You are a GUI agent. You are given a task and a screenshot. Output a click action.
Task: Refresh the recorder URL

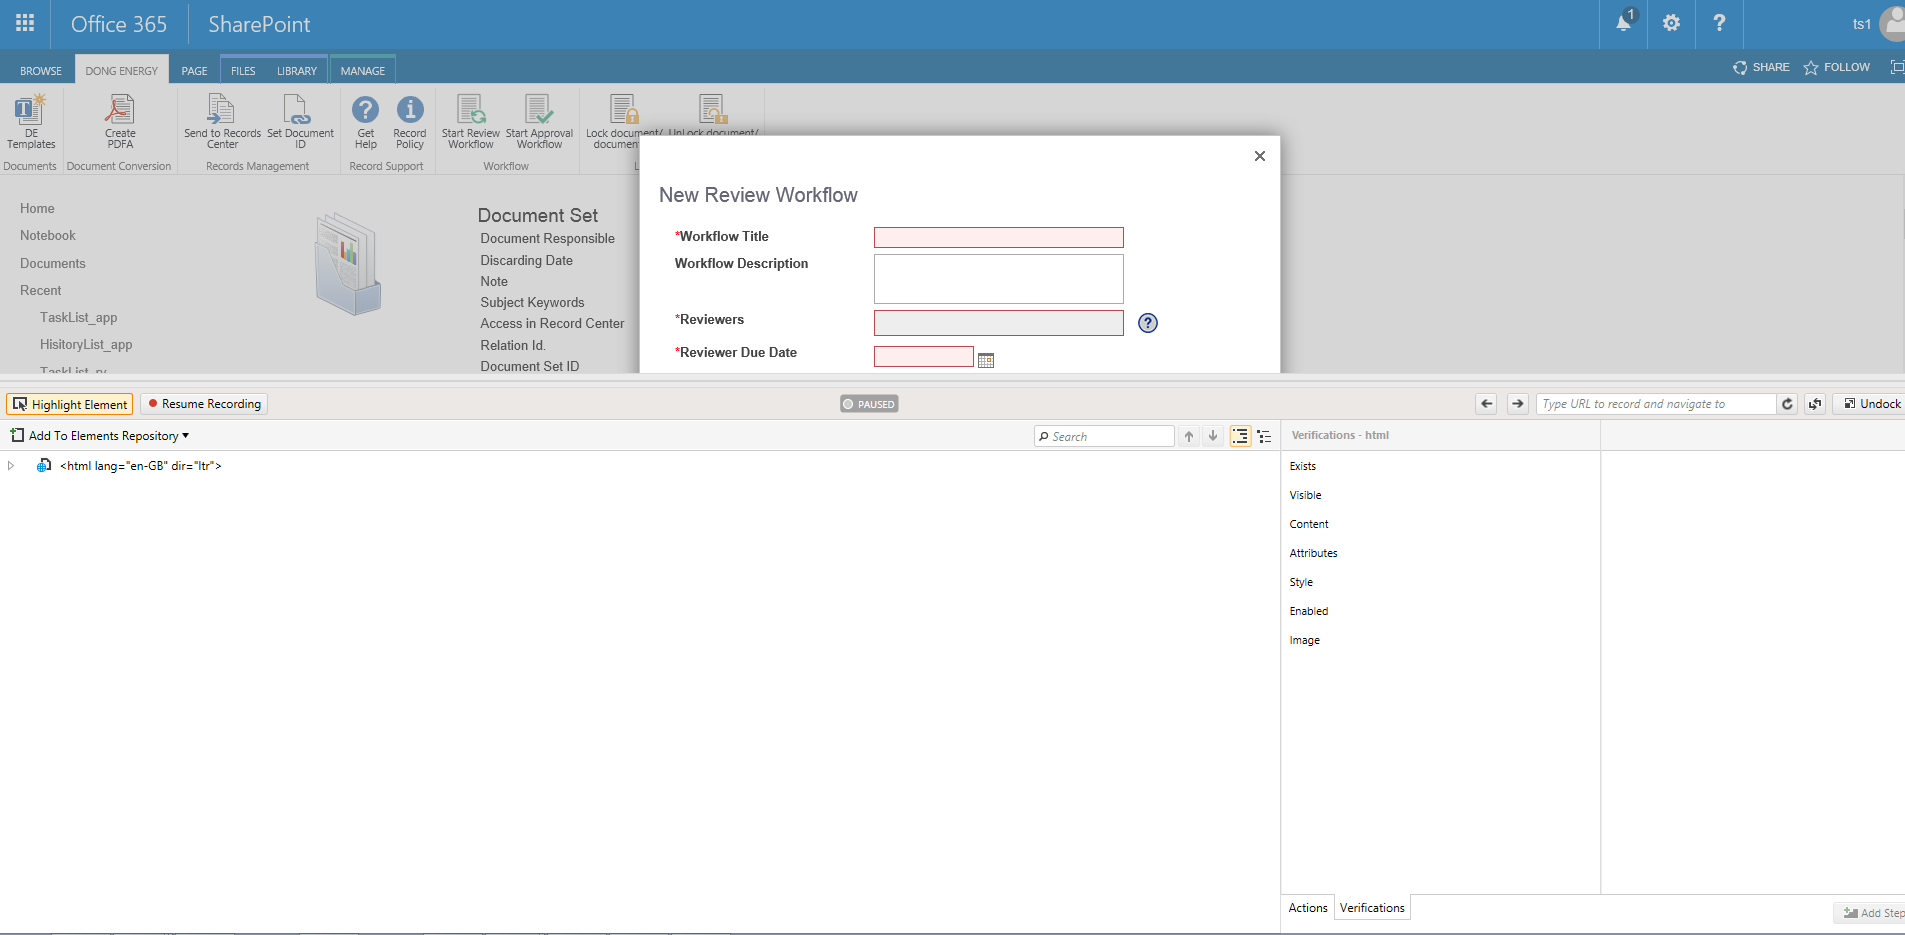(x=1787, y=404)
